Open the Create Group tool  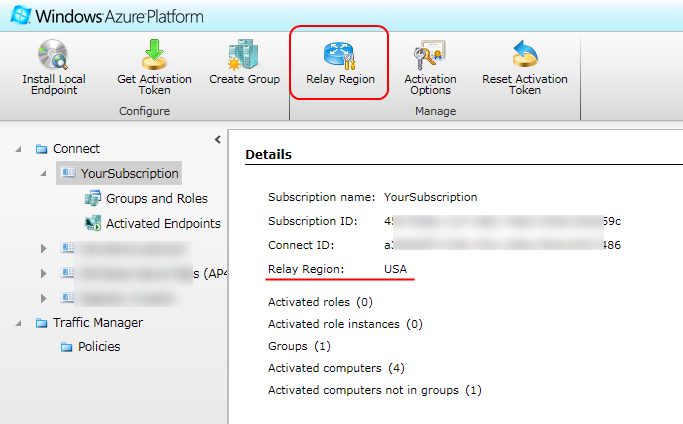tap(244, 53)
